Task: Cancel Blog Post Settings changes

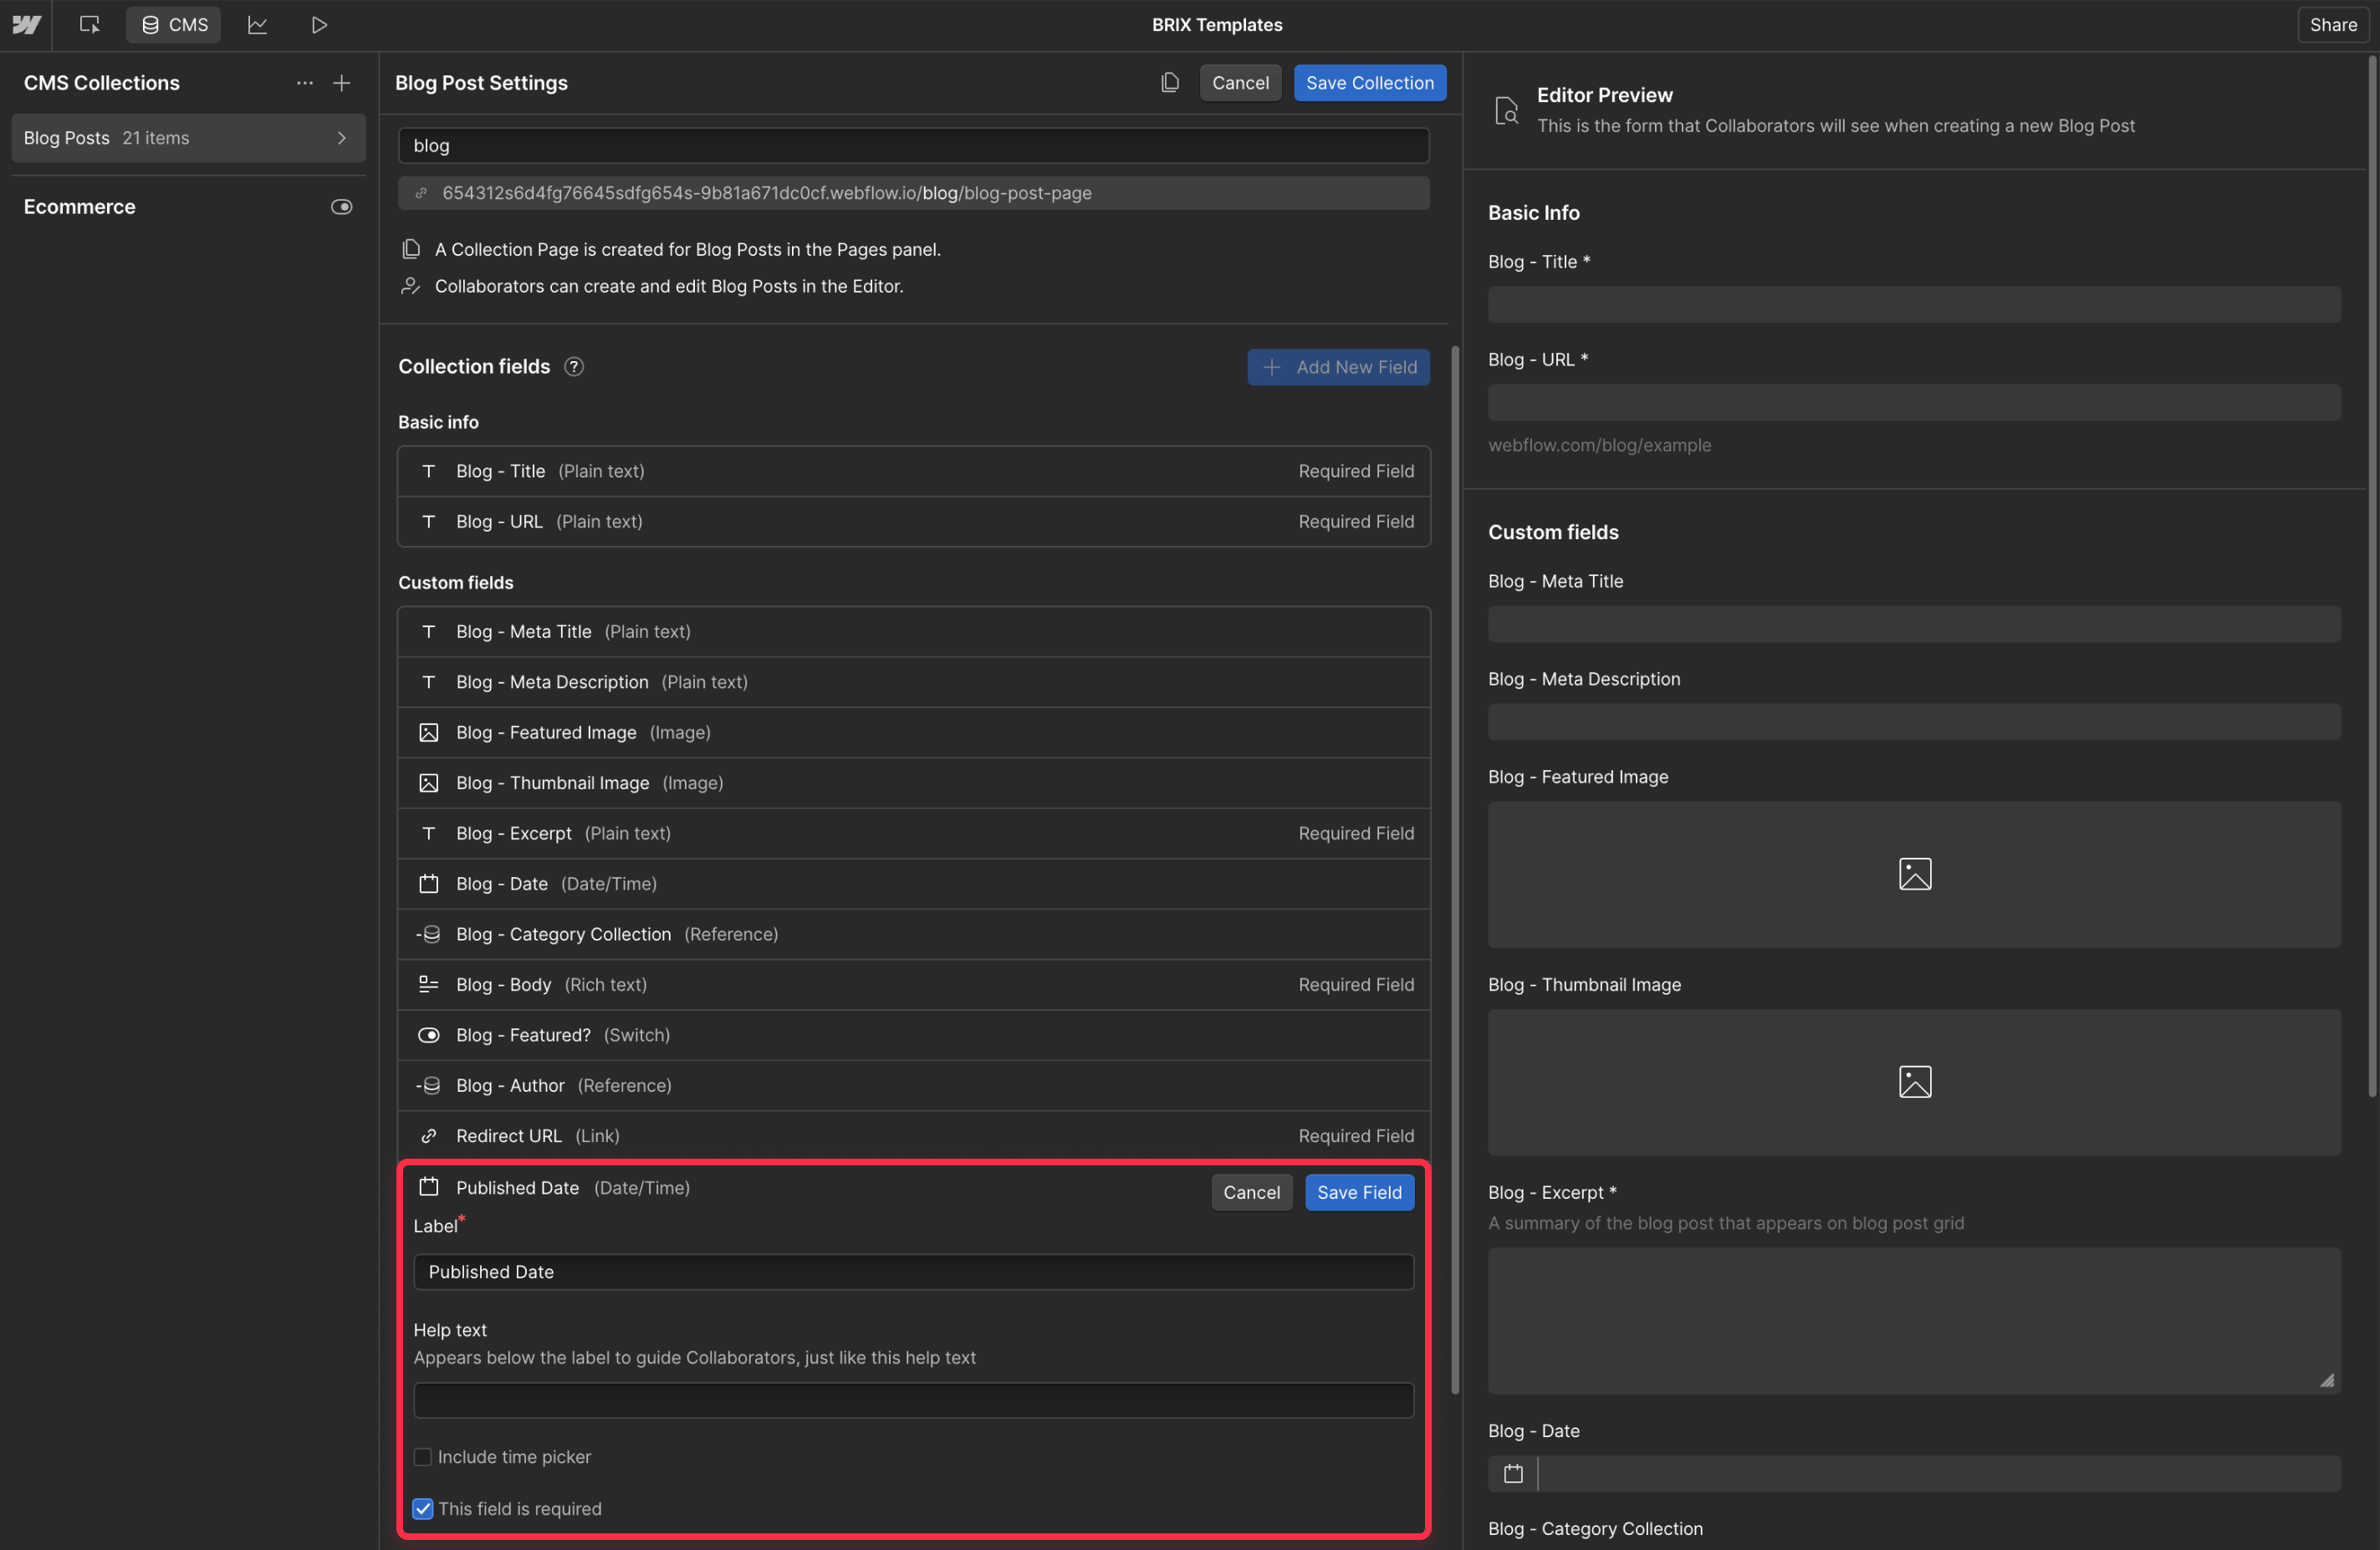Action: pyautogui.click(x=1240, y=83)
